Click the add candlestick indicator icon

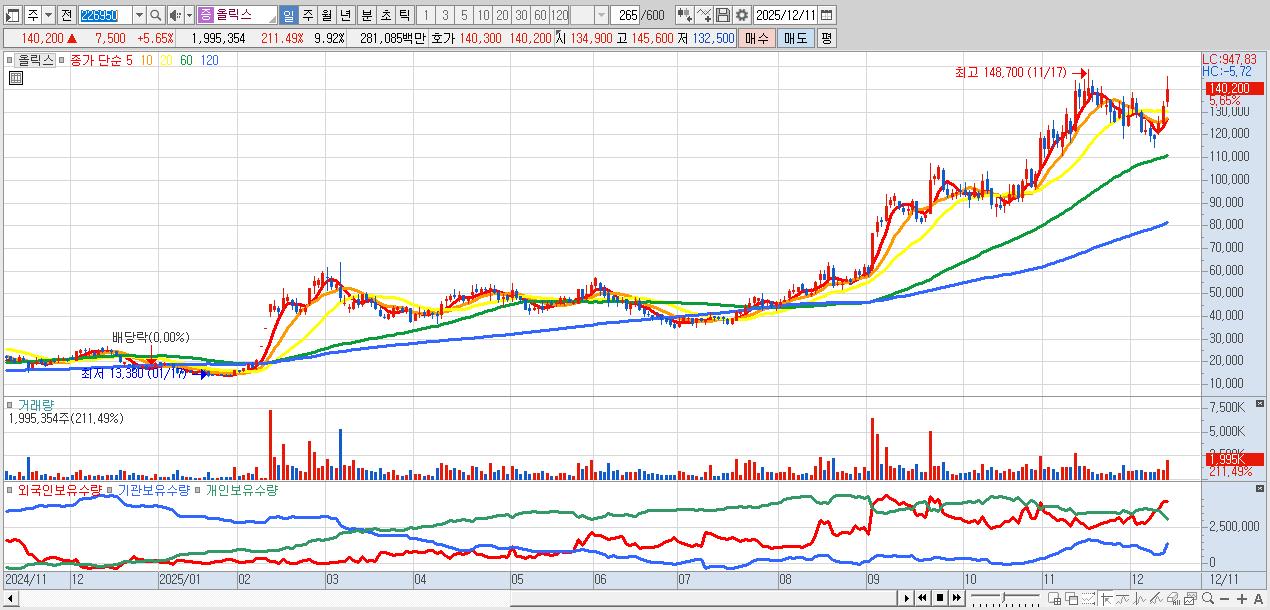684,15
